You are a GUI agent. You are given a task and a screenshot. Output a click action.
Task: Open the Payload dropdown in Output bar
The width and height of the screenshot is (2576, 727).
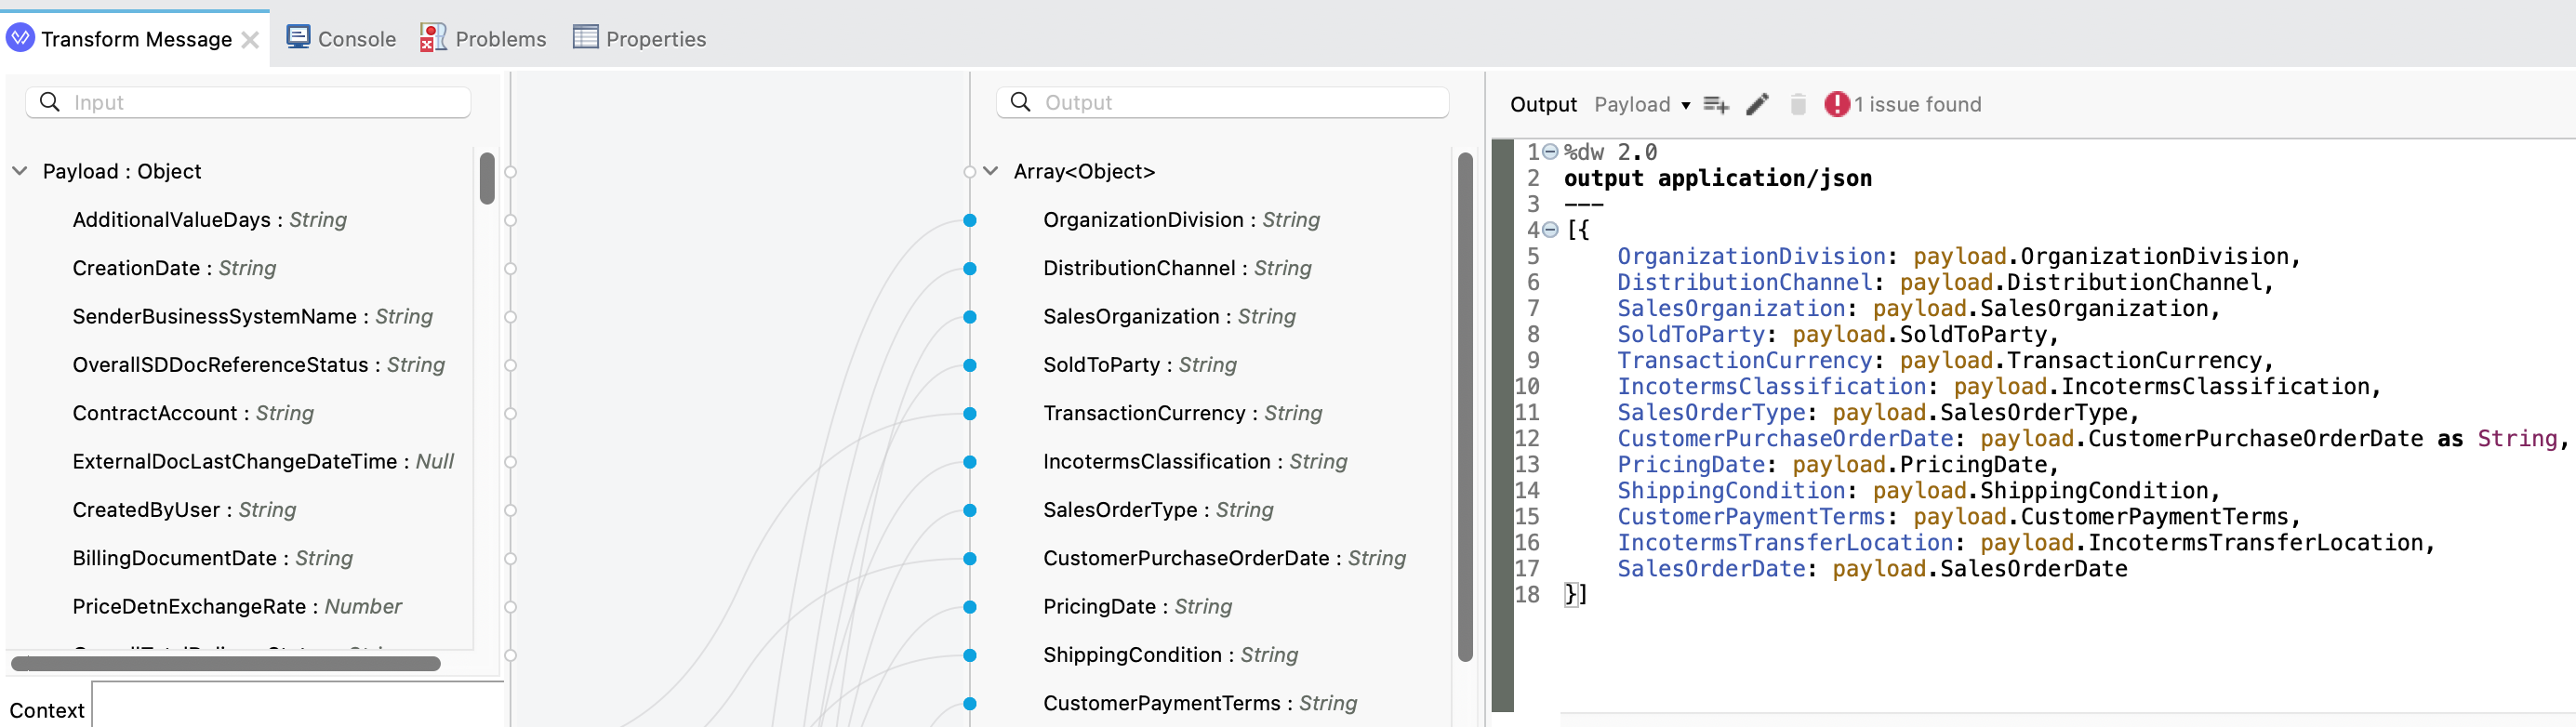(x=1642, y=104)
